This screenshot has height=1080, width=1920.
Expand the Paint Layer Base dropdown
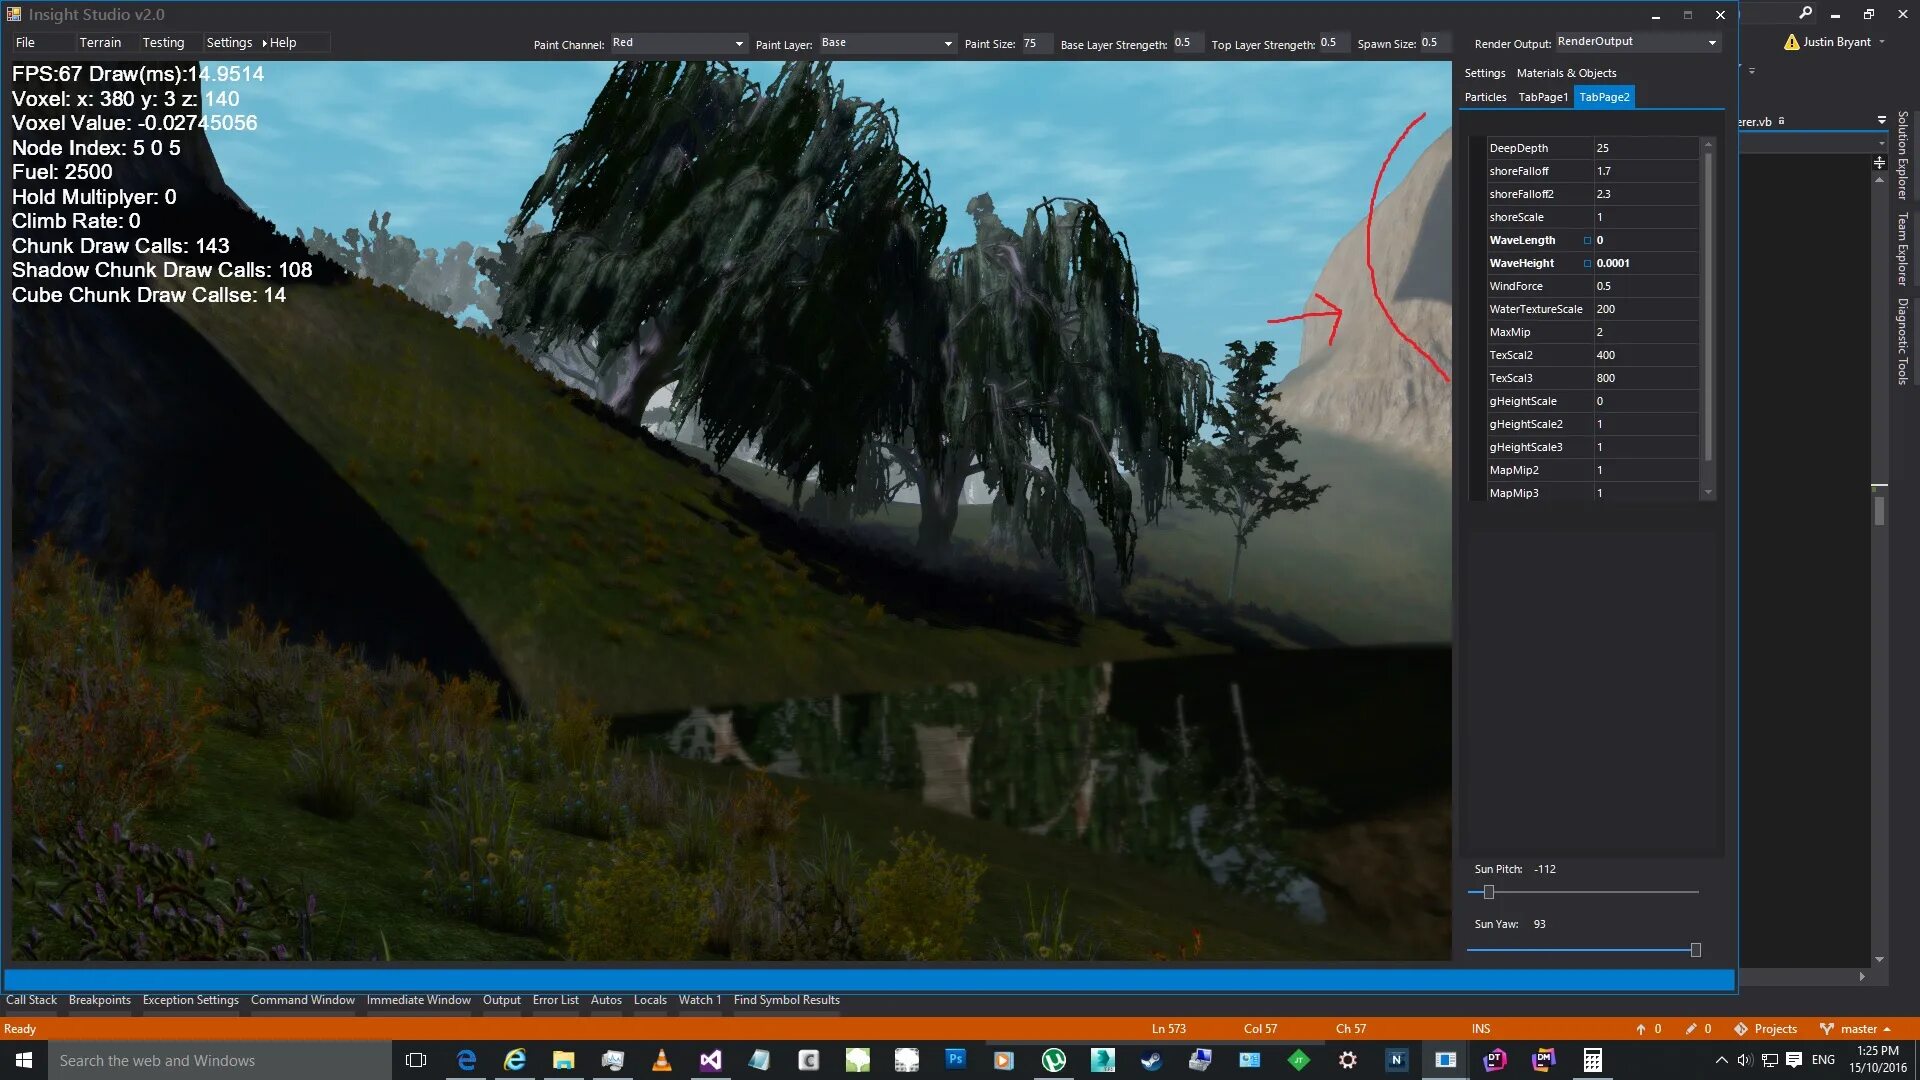point(947,44)
